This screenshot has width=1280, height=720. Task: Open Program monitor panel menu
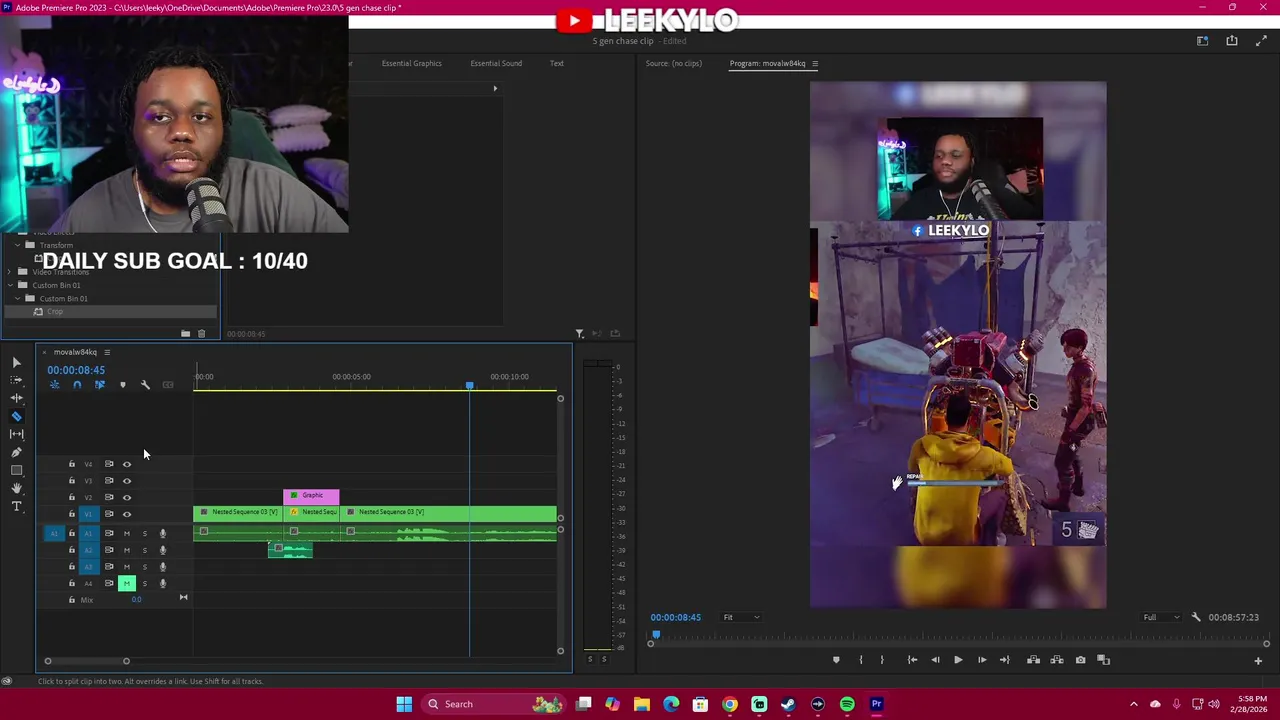[x=815, y=63]
